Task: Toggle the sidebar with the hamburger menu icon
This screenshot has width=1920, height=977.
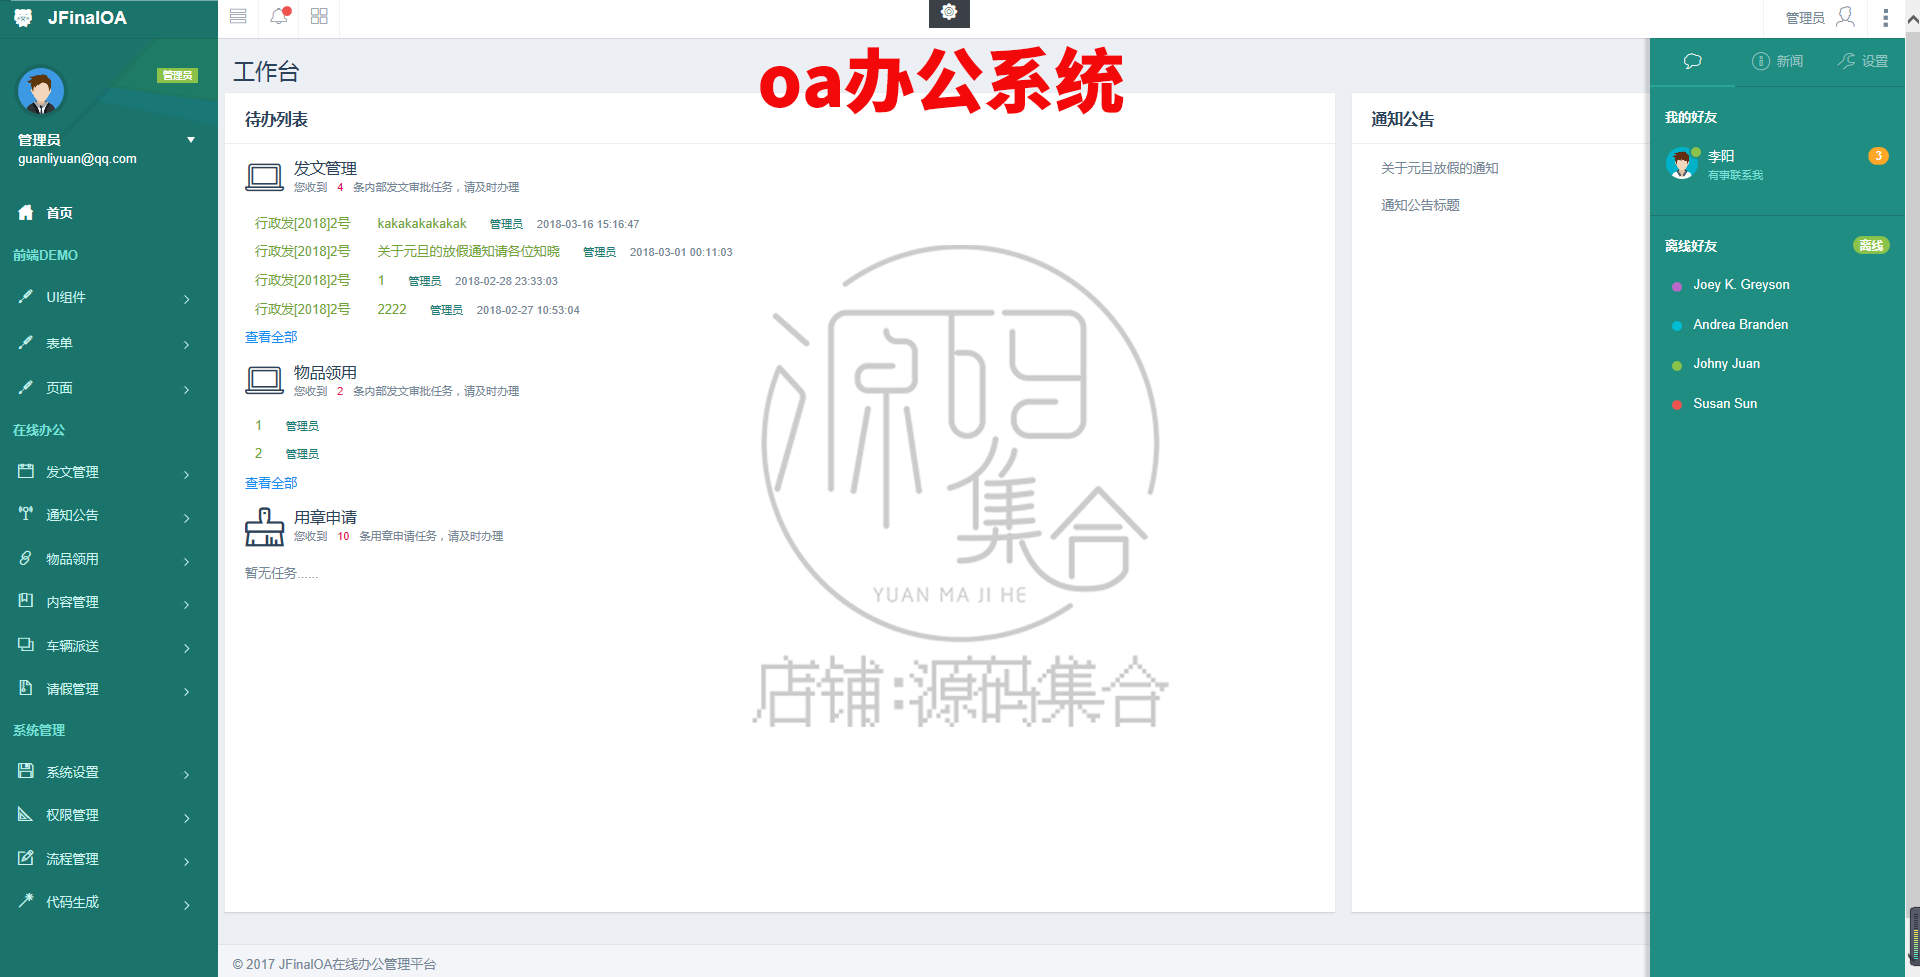Action: pos(238,16)
